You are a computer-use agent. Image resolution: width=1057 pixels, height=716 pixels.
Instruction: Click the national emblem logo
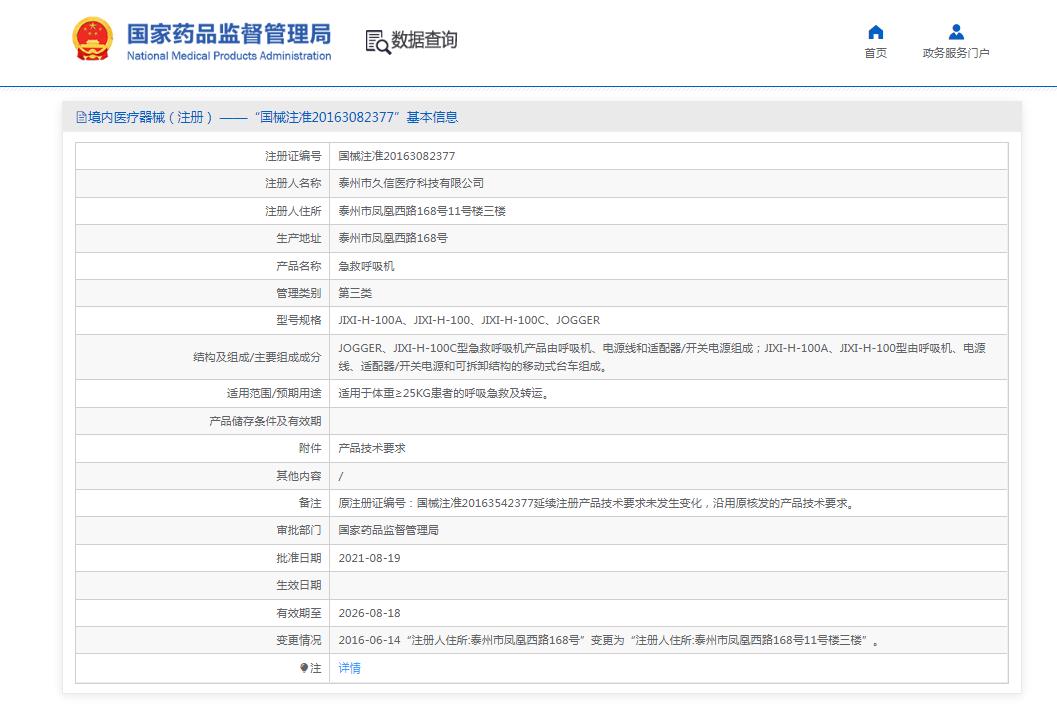93,40
